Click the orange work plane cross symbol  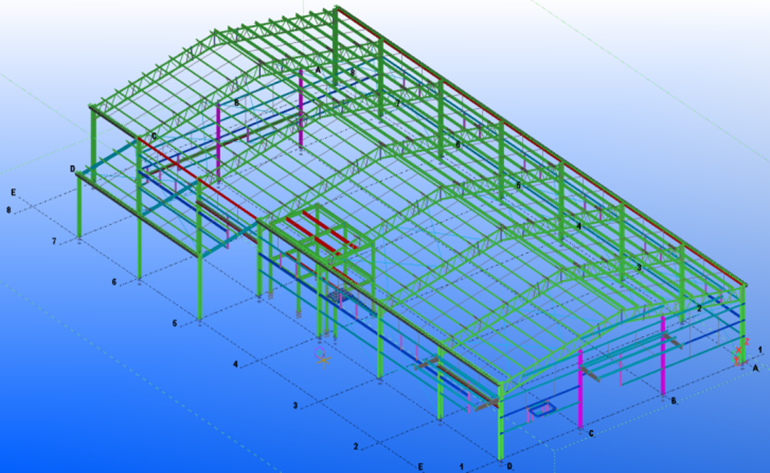324,361
